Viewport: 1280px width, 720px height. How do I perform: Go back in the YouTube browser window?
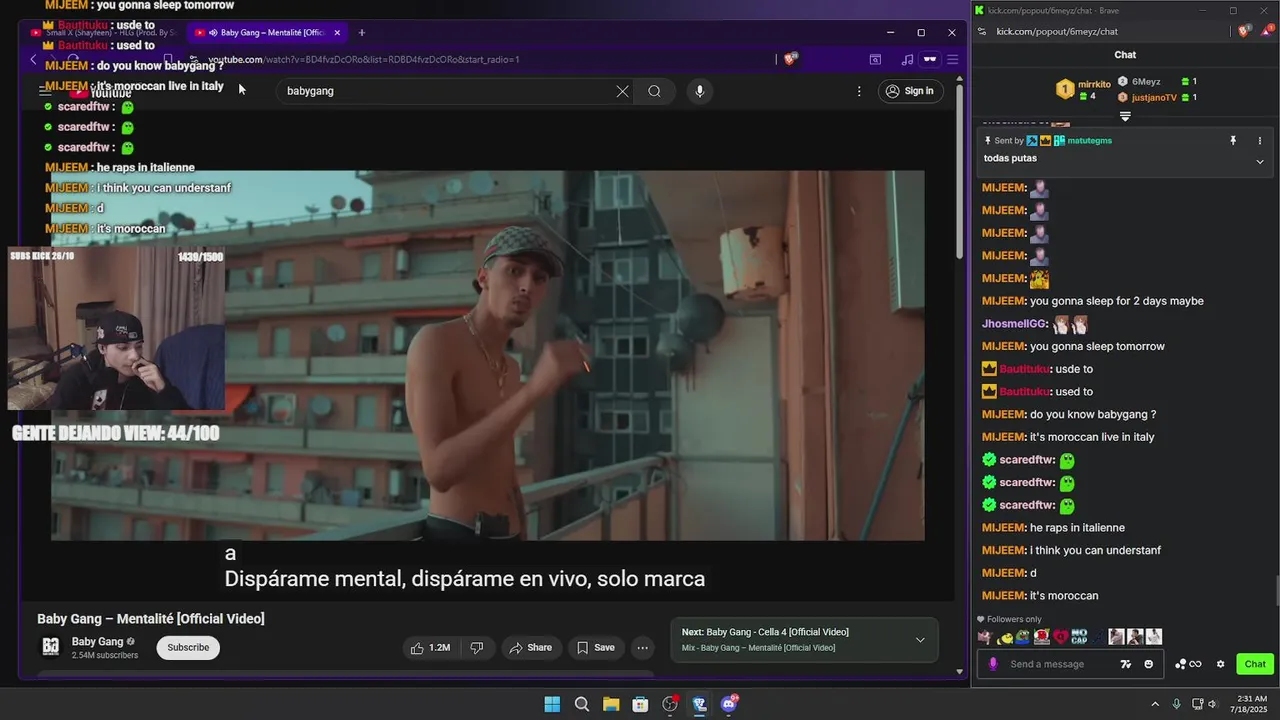point(33,59)
